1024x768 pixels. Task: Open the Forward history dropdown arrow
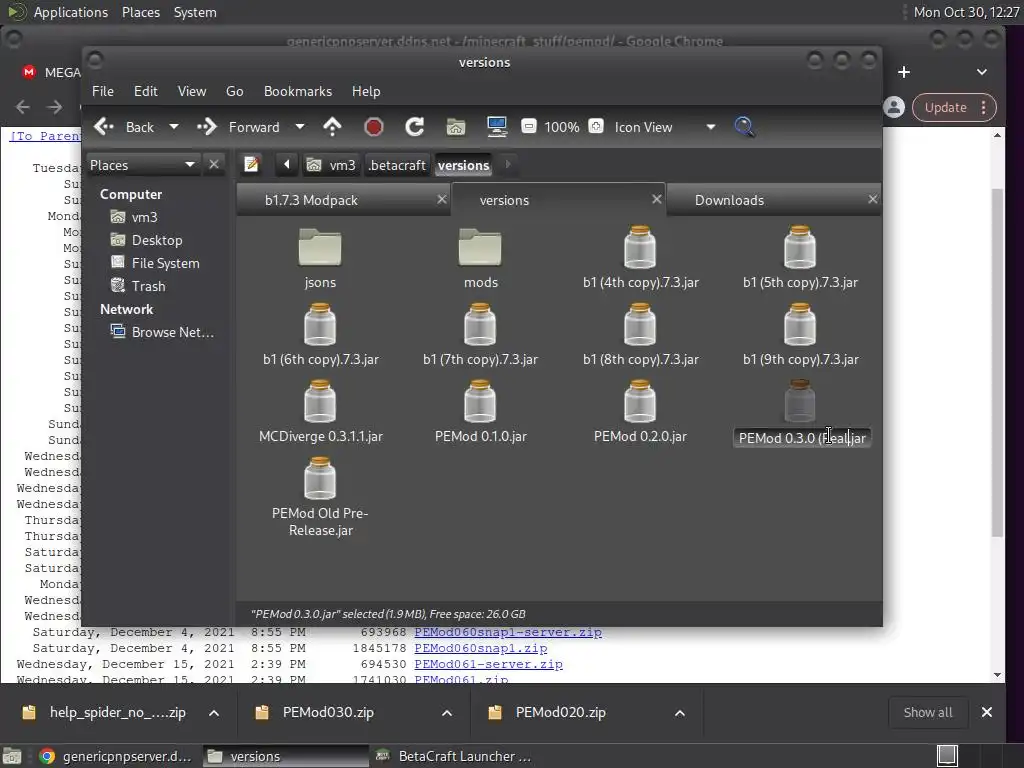(300, 127)
